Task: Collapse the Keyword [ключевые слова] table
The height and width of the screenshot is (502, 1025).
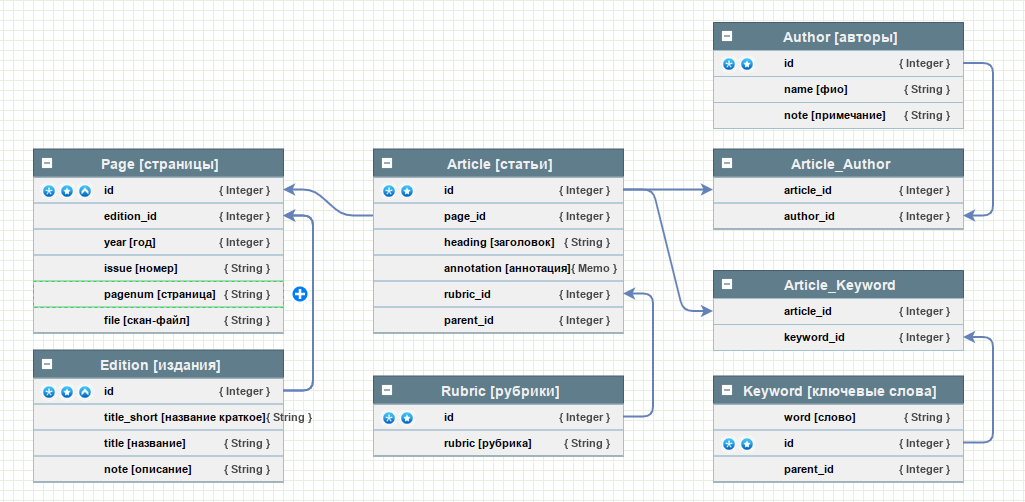Action: click(x=727, y=390)
